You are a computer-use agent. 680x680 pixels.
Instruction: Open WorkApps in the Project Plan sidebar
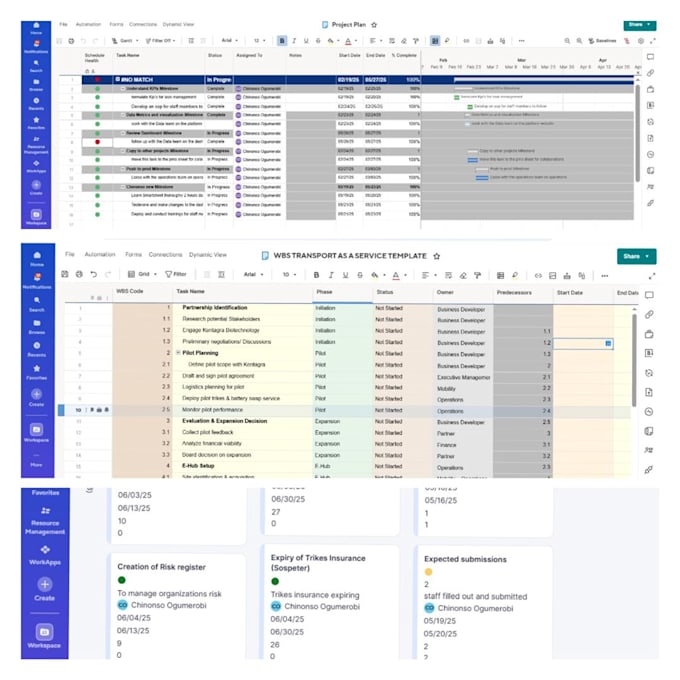pyautogui.click(x=36, y=166)
